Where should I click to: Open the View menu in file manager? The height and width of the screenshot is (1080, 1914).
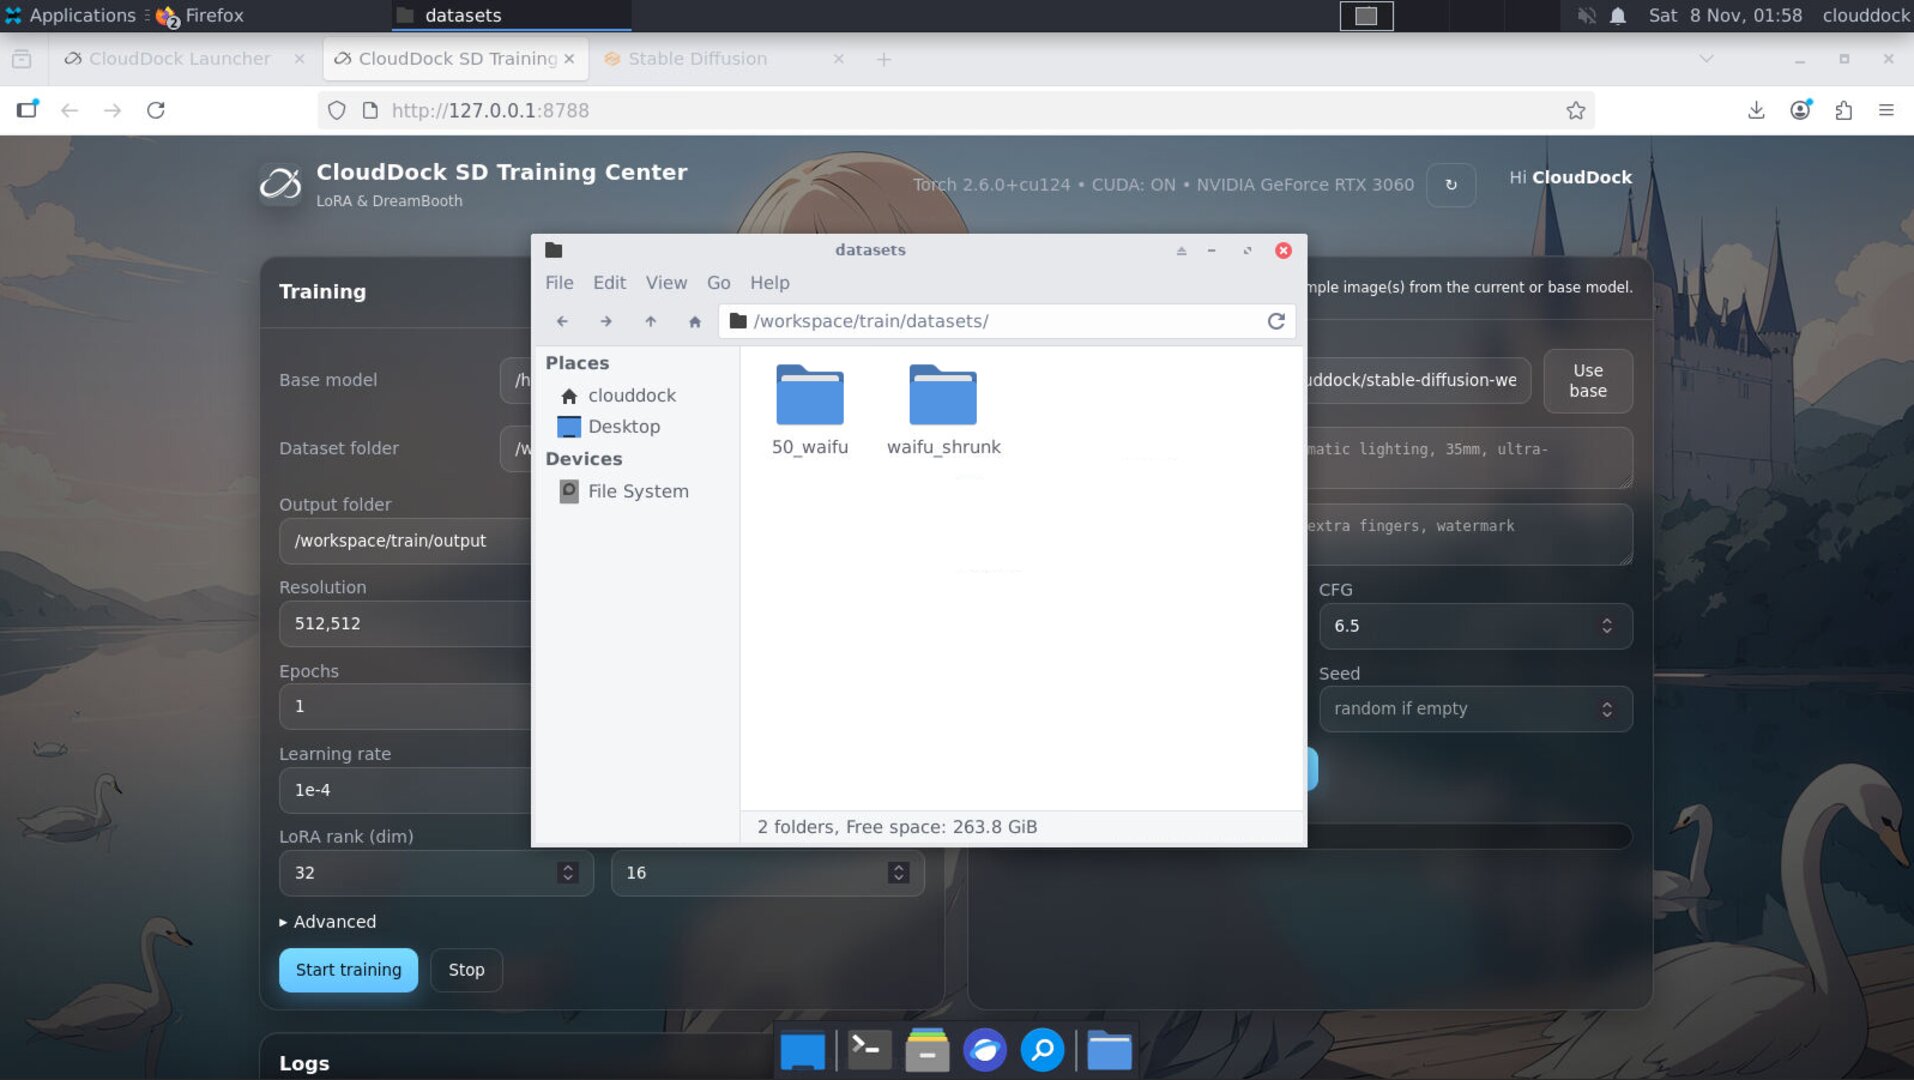coord(665,283)
